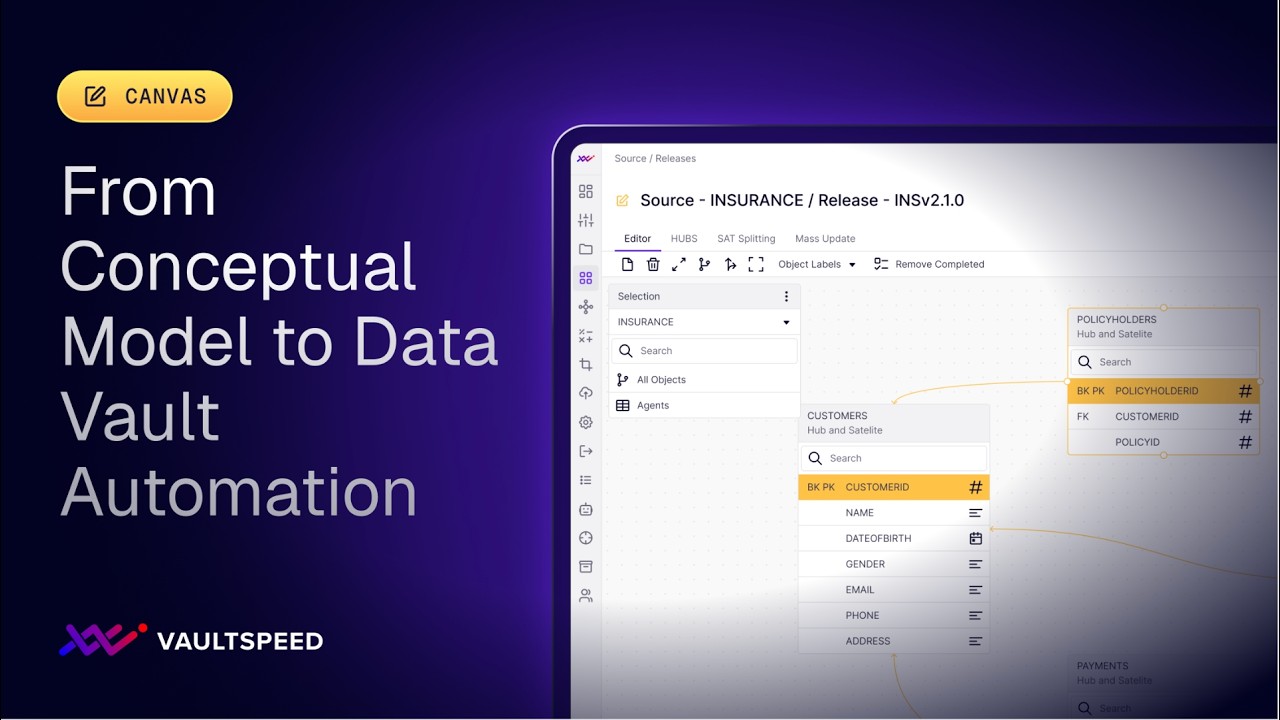The image size is (1280, 720).
Task: Open the robot icon in left sidebar
Action: point(586,509)
